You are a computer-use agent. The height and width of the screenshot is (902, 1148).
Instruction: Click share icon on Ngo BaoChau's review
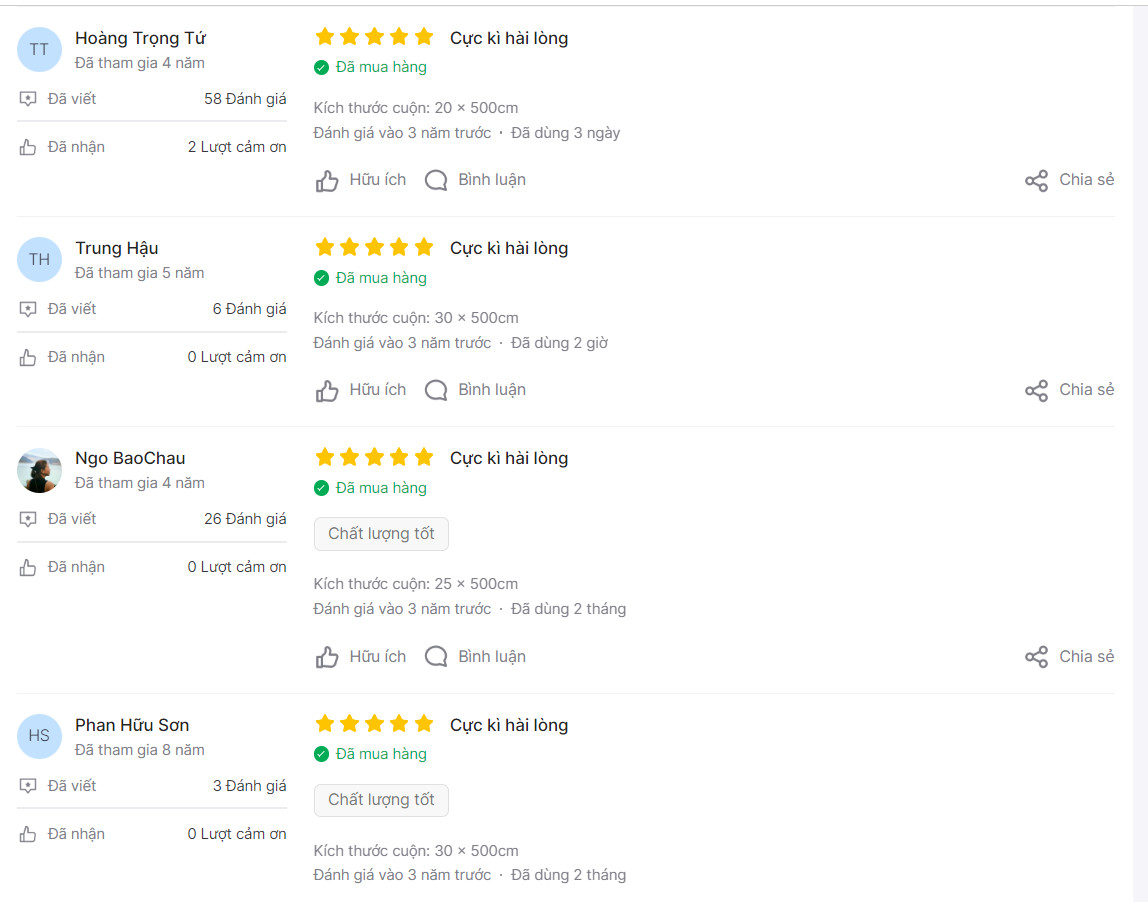tap(1036, 657)
